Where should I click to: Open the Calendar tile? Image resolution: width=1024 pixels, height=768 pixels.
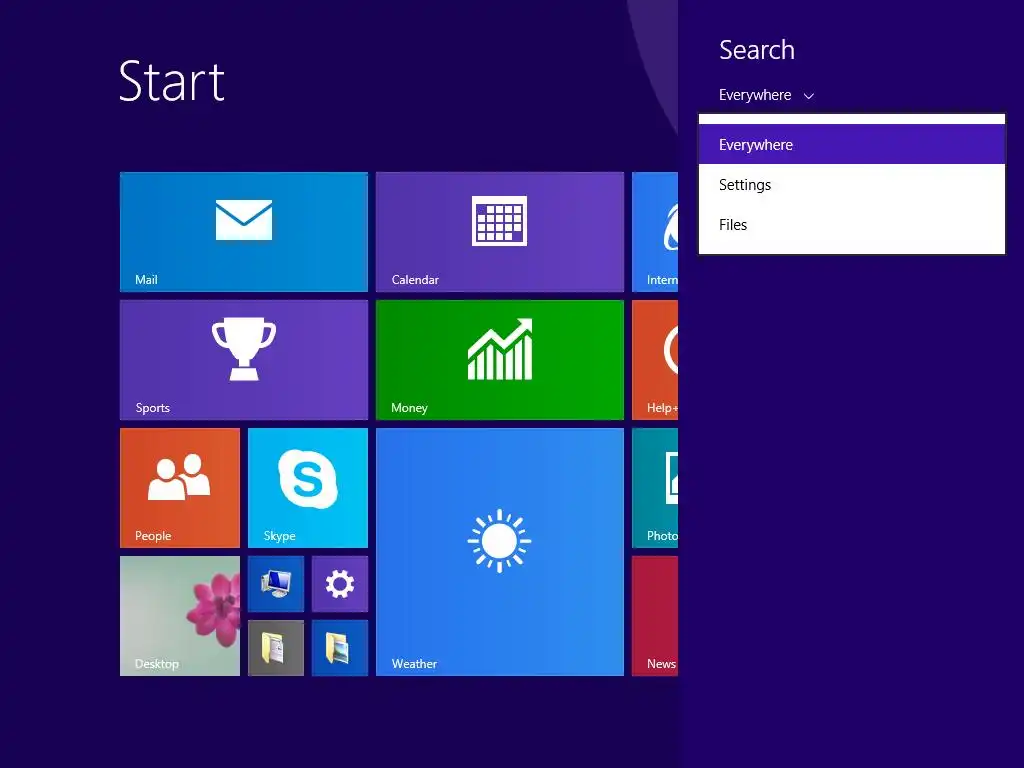(500, 232)
